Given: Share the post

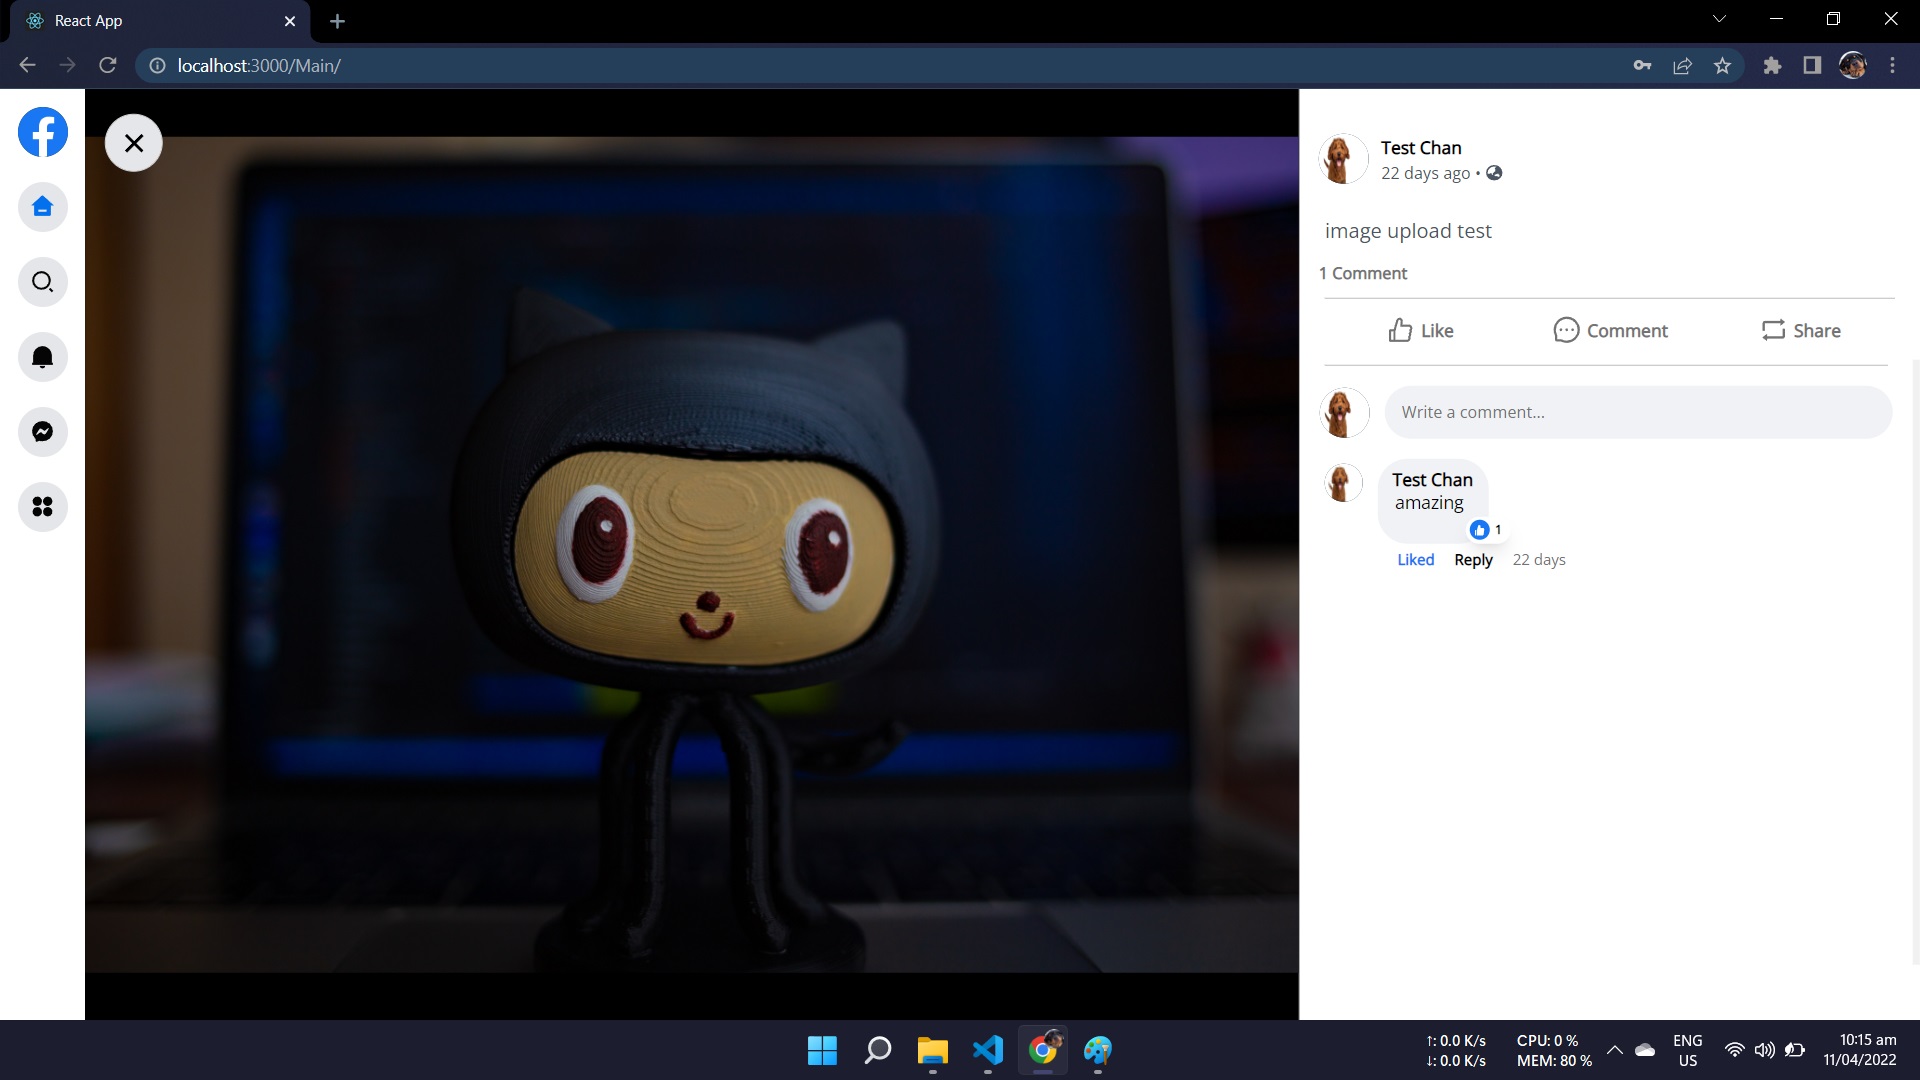Looking at the screenshot, I should (x=1801, y=331).
